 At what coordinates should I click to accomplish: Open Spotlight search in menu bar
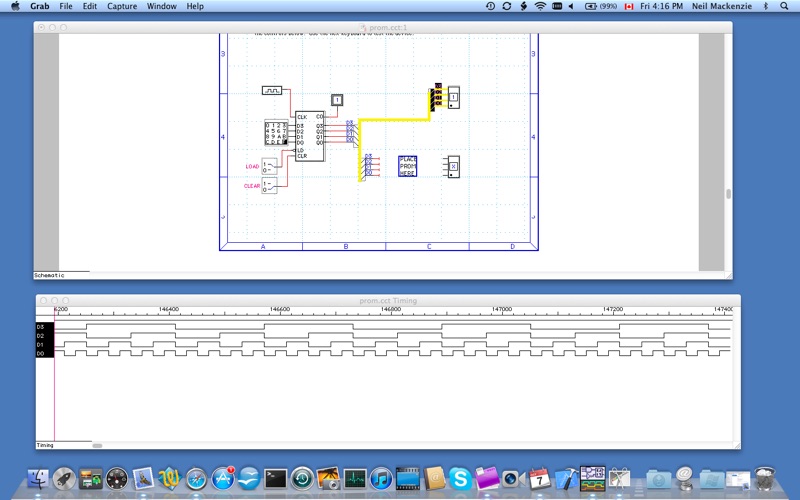tap(784, 6)
